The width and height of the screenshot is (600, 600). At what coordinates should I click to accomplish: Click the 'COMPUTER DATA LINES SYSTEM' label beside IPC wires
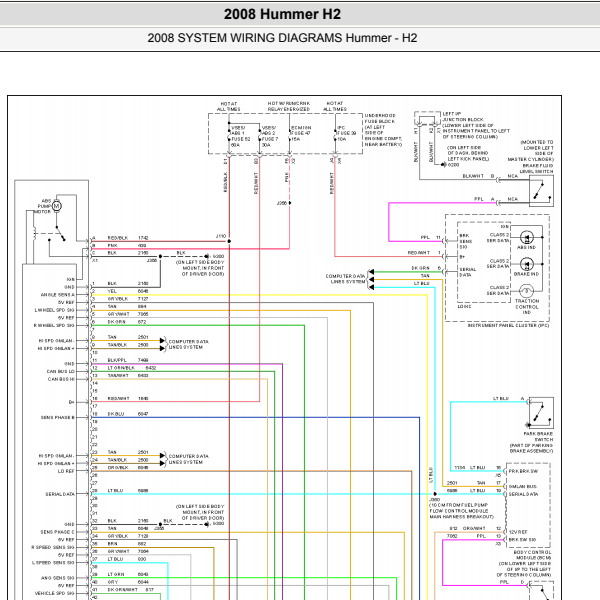point(345,279)
